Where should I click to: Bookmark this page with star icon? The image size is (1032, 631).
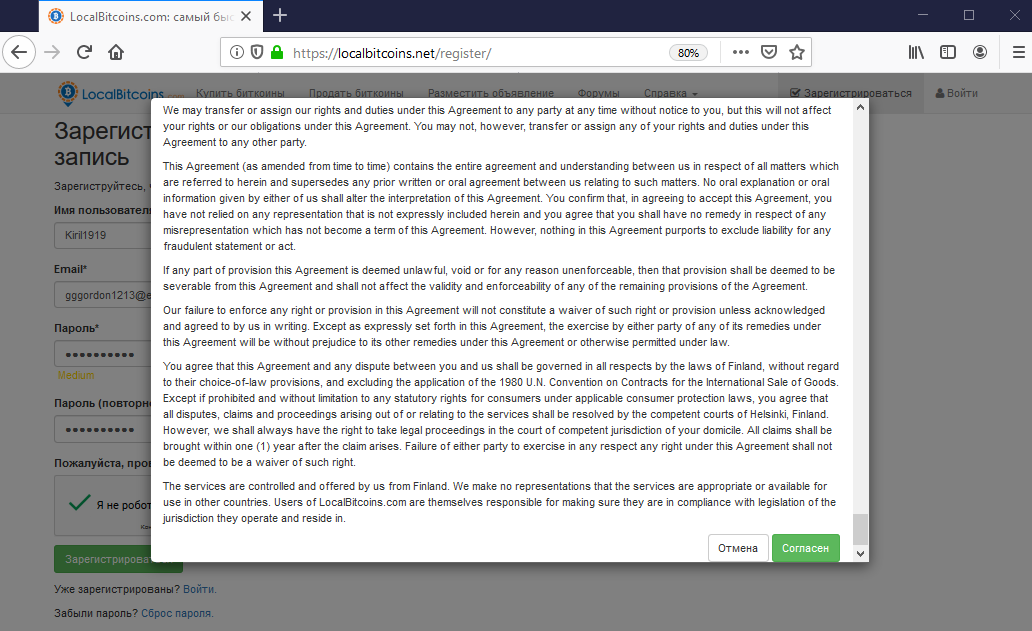pos(797,53)
